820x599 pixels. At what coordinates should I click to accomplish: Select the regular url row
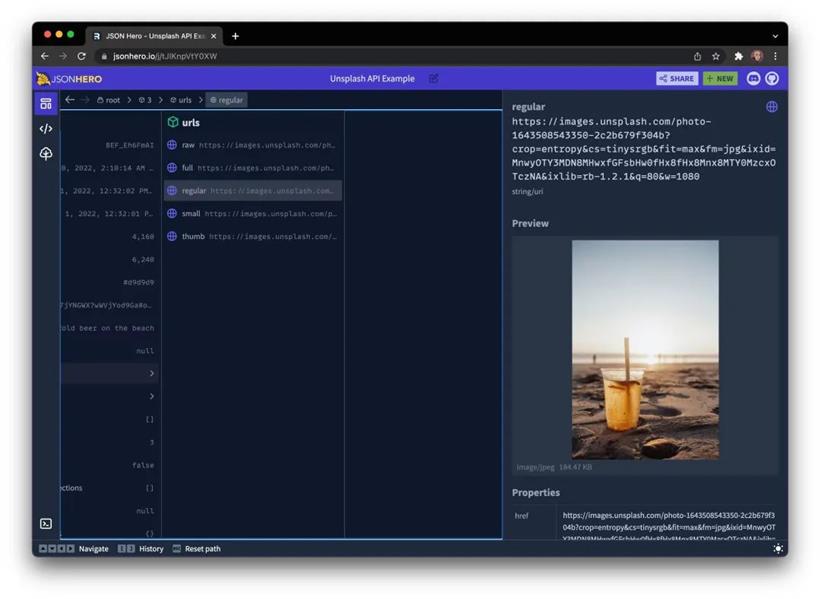tap(253, 191)
